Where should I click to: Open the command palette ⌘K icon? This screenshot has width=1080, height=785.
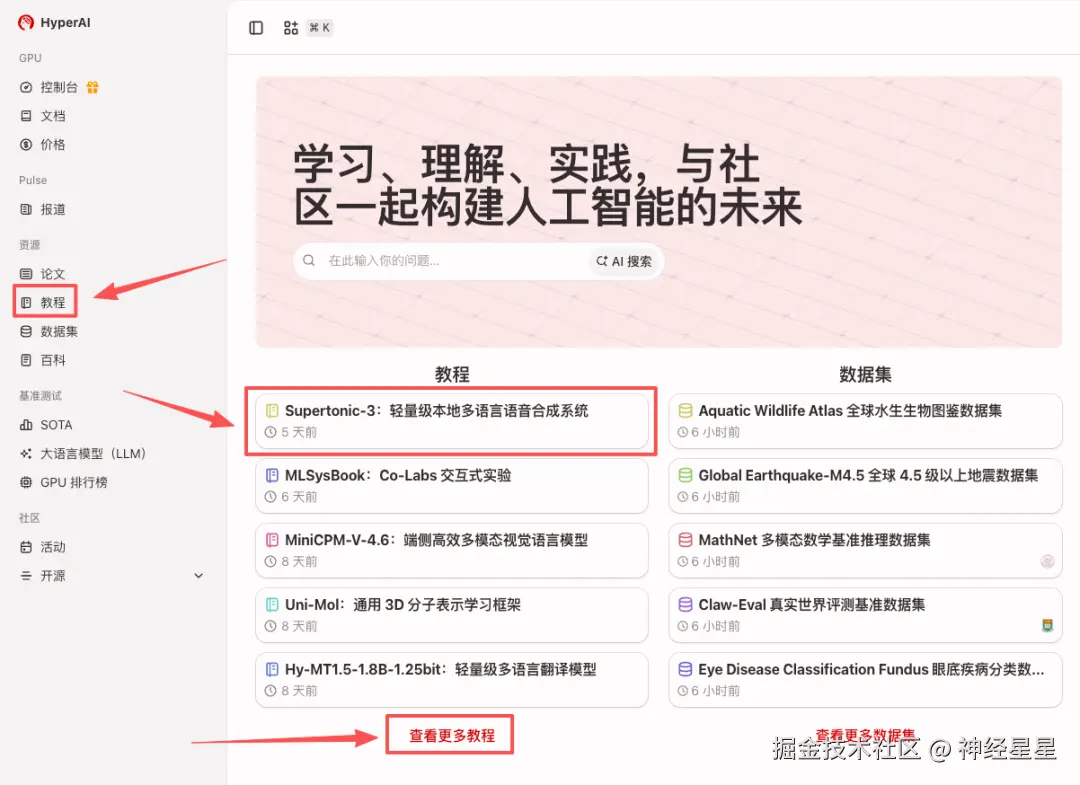(x=291, y=28)
